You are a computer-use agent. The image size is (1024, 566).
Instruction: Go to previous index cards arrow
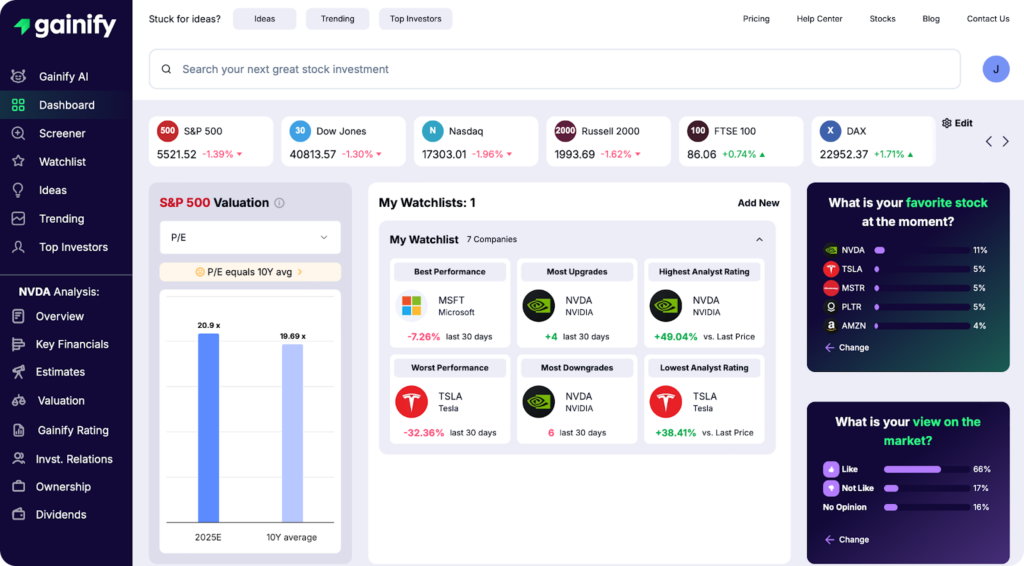tap(989, 141)
